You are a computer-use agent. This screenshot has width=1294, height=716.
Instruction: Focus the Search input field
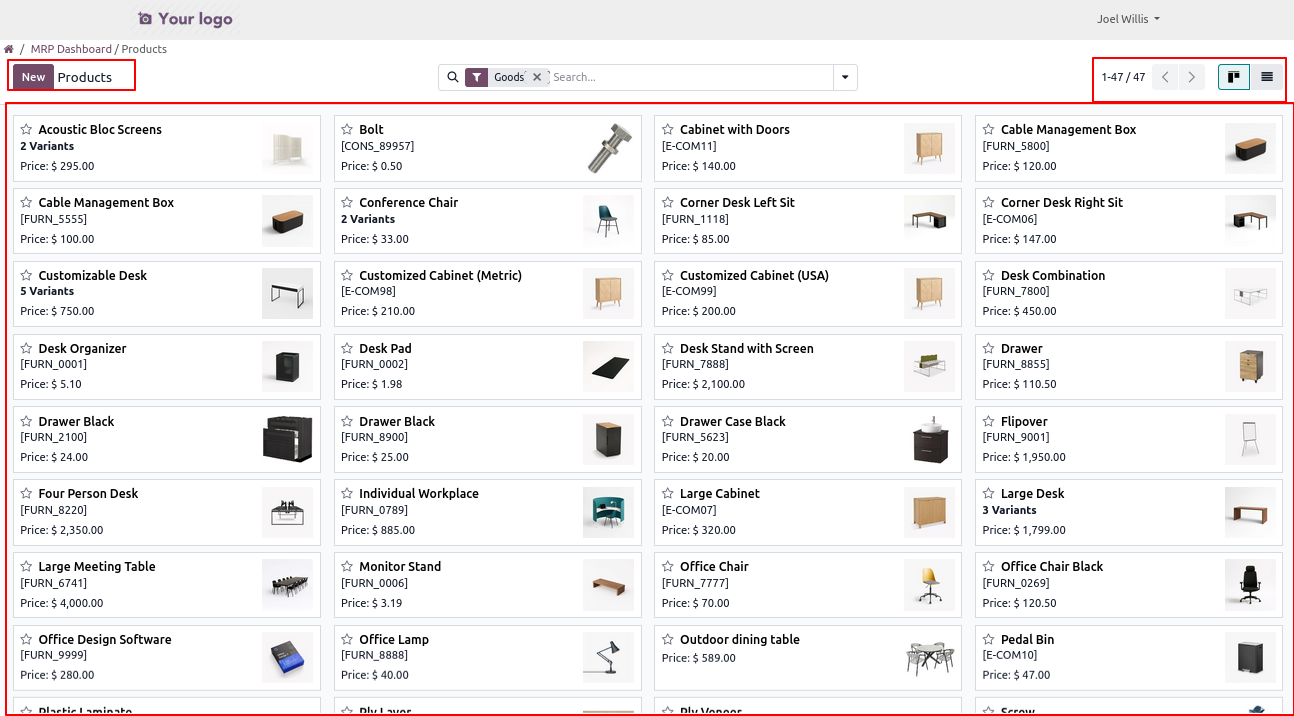click(690, 77)
